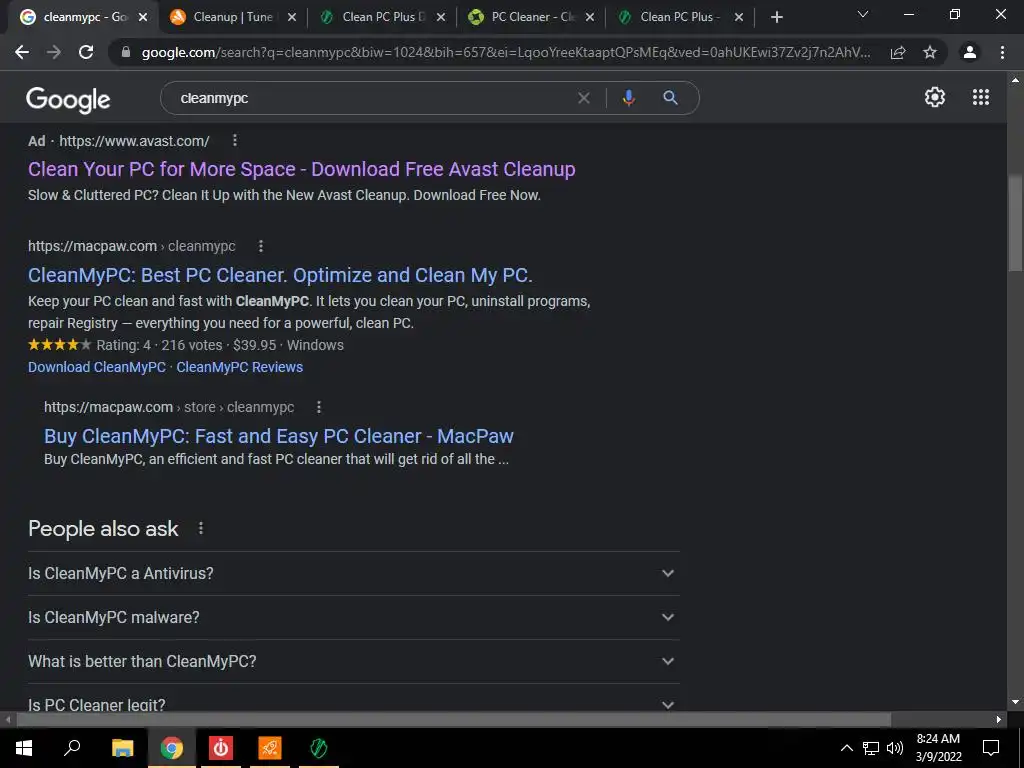Click the address bar URL

[505, 53]
